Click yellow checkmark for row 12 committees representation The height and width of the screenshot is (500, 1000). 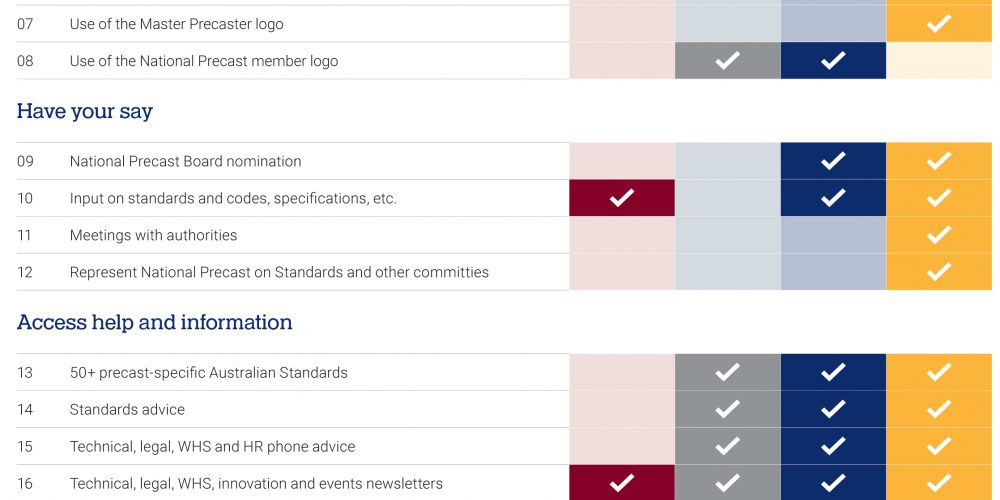939,272
